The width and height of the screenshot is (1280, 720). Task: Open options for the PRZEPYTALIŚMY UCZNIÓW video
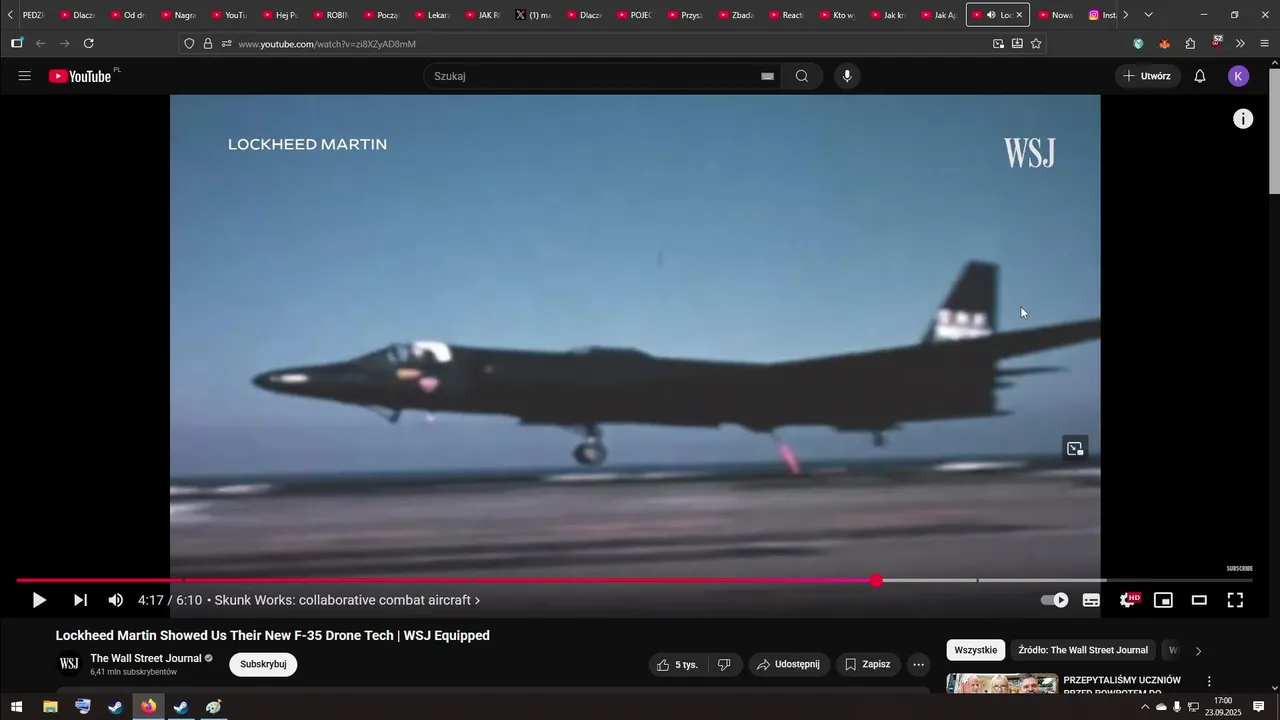click(1209, 681)
